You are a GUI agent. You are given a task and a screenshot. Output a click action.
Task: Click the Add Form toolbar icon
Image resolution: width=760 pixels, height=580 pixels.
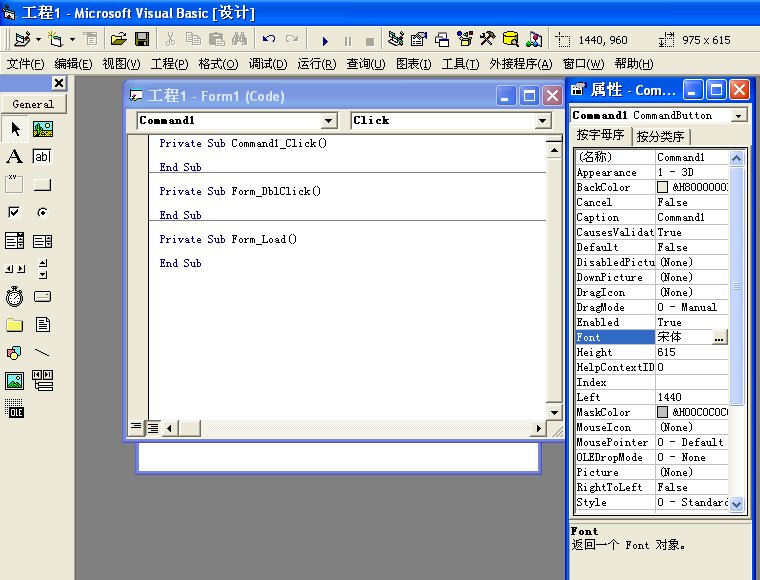[x=56, y=39]
